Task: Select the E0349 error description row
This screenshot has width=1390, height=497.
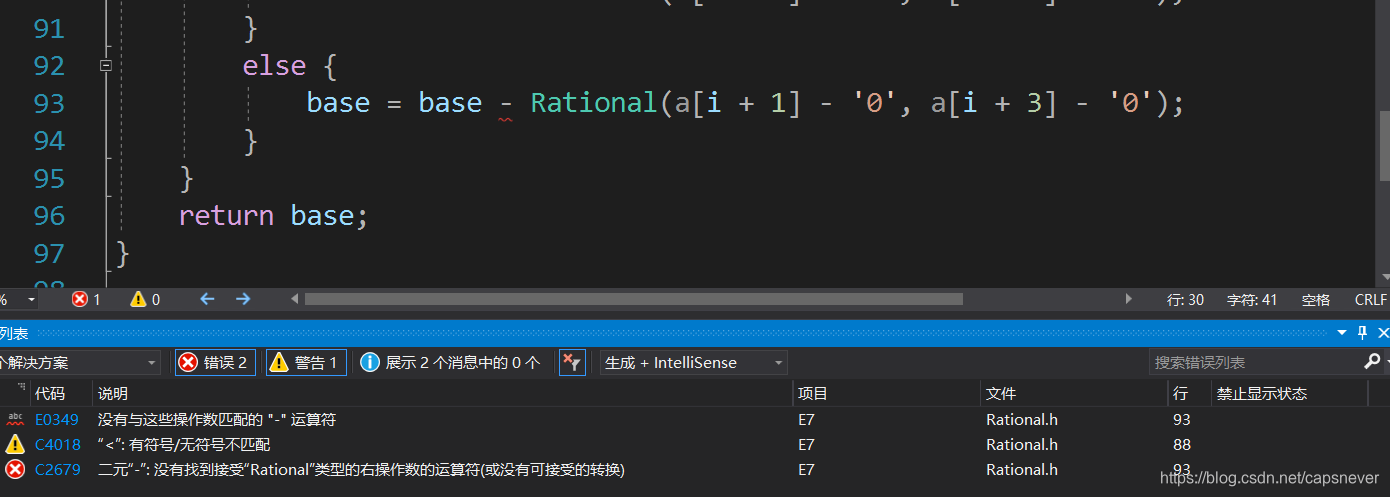Action: 217,420
